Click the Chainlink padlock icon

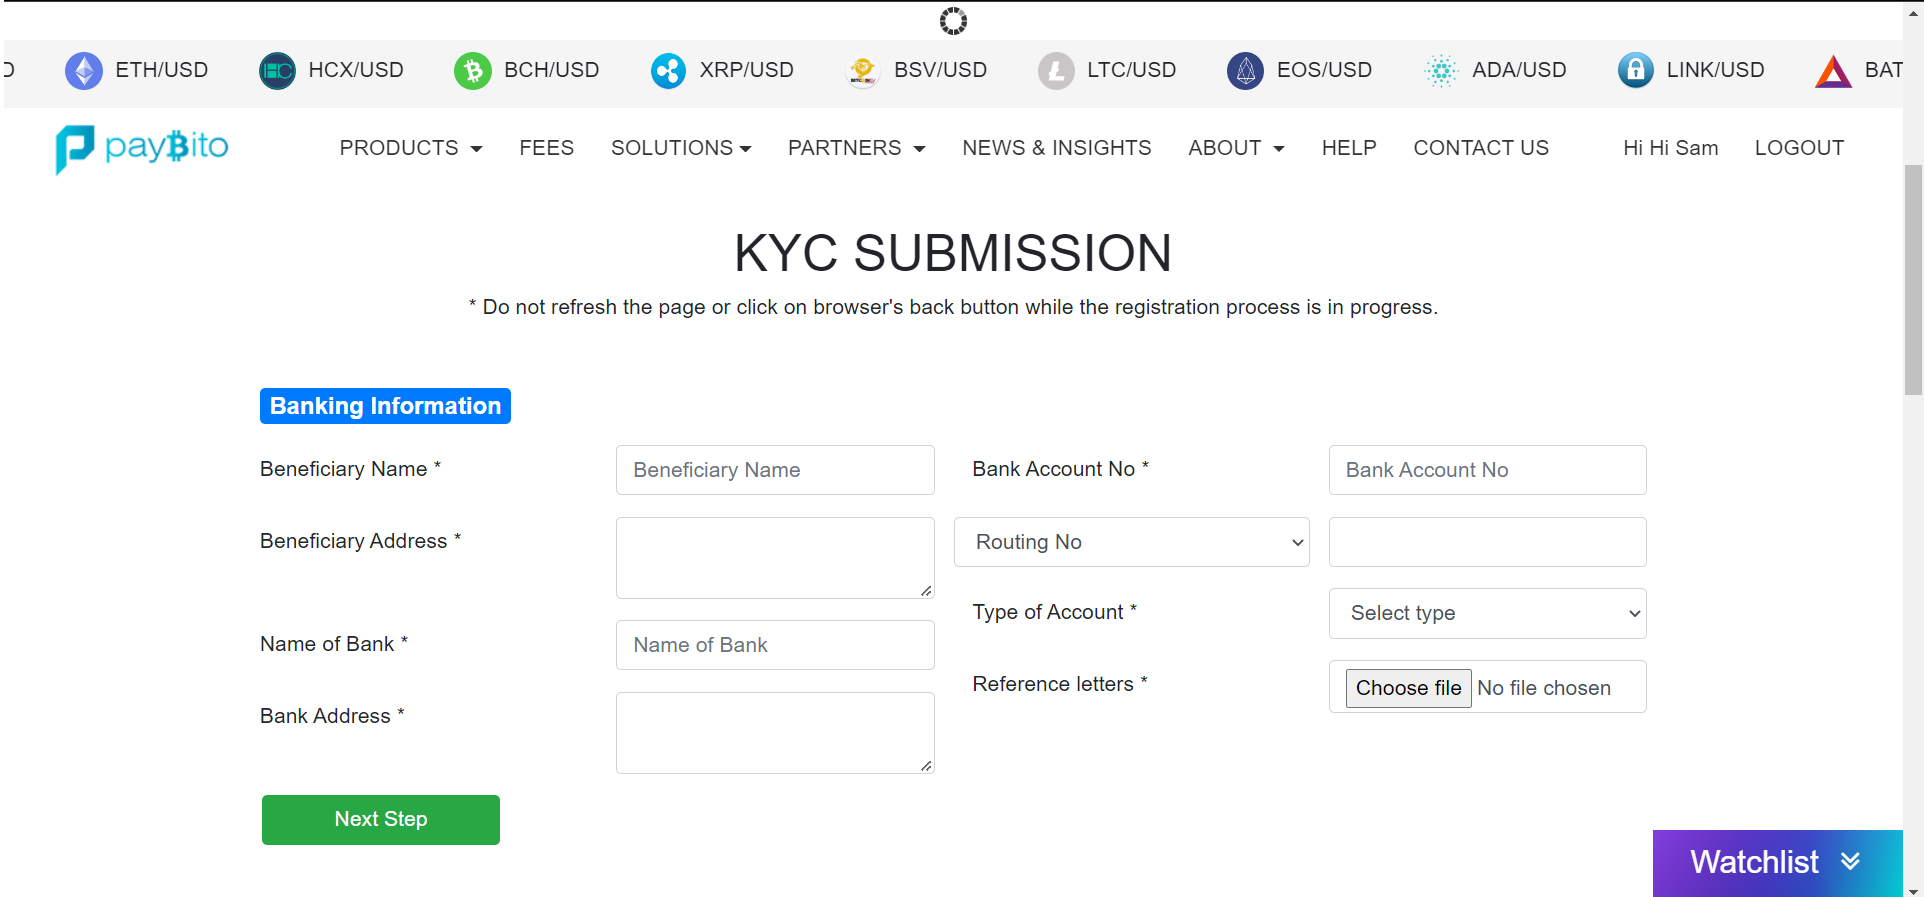click(x=1636, y=70)
